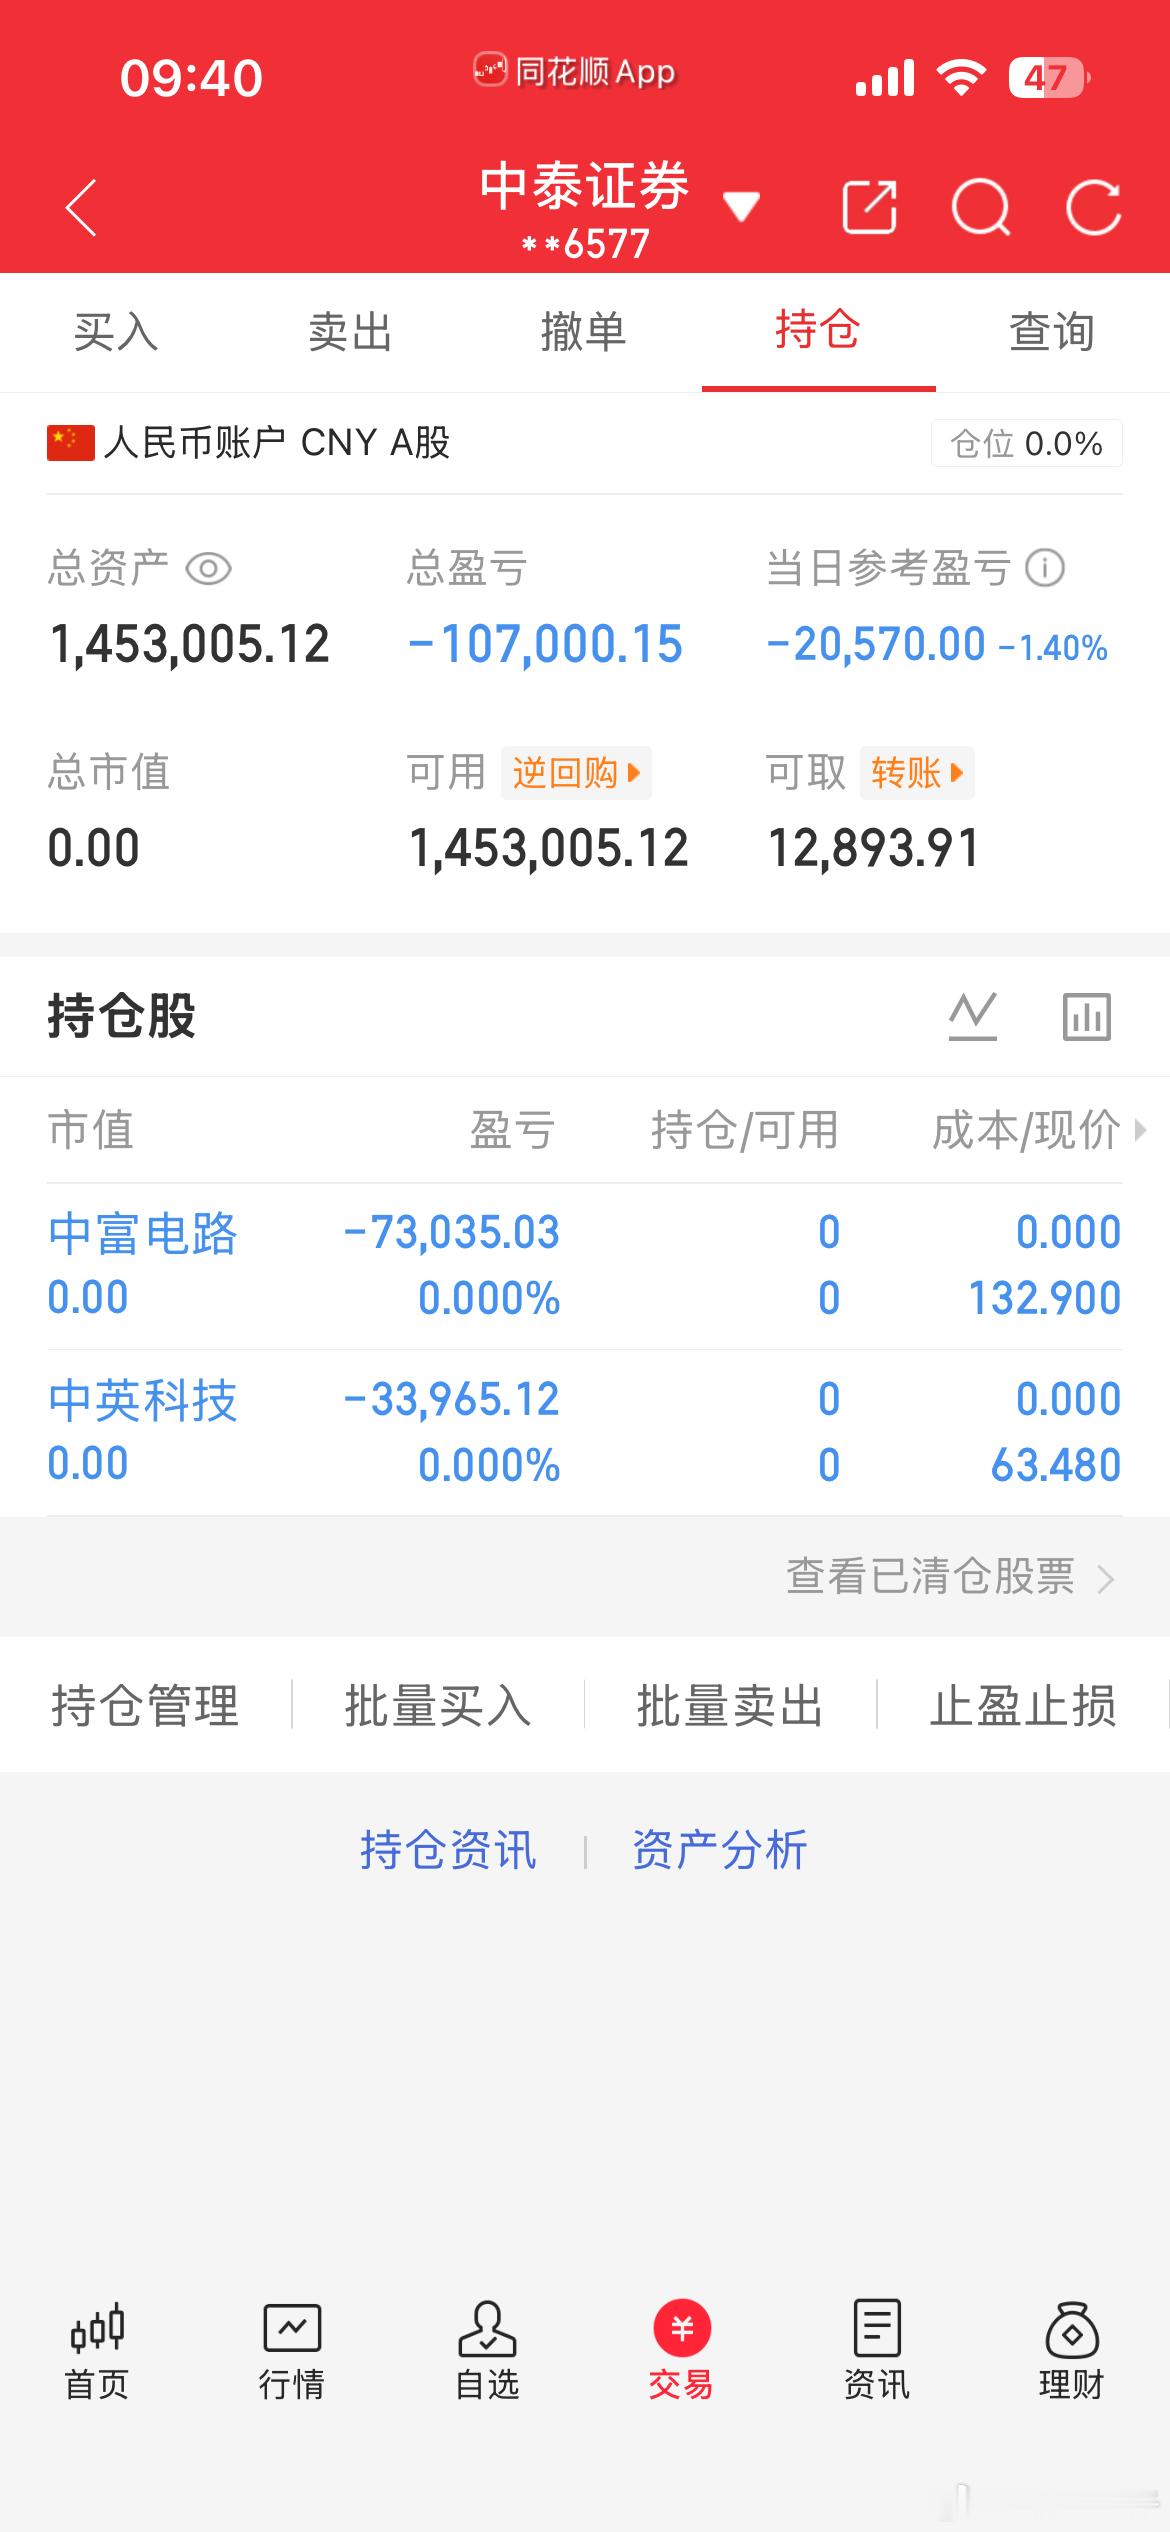Screen dimensions: 1170x2532
Task: Expand columns arrow beside 成本/现价
Action: [1140, 1130]
